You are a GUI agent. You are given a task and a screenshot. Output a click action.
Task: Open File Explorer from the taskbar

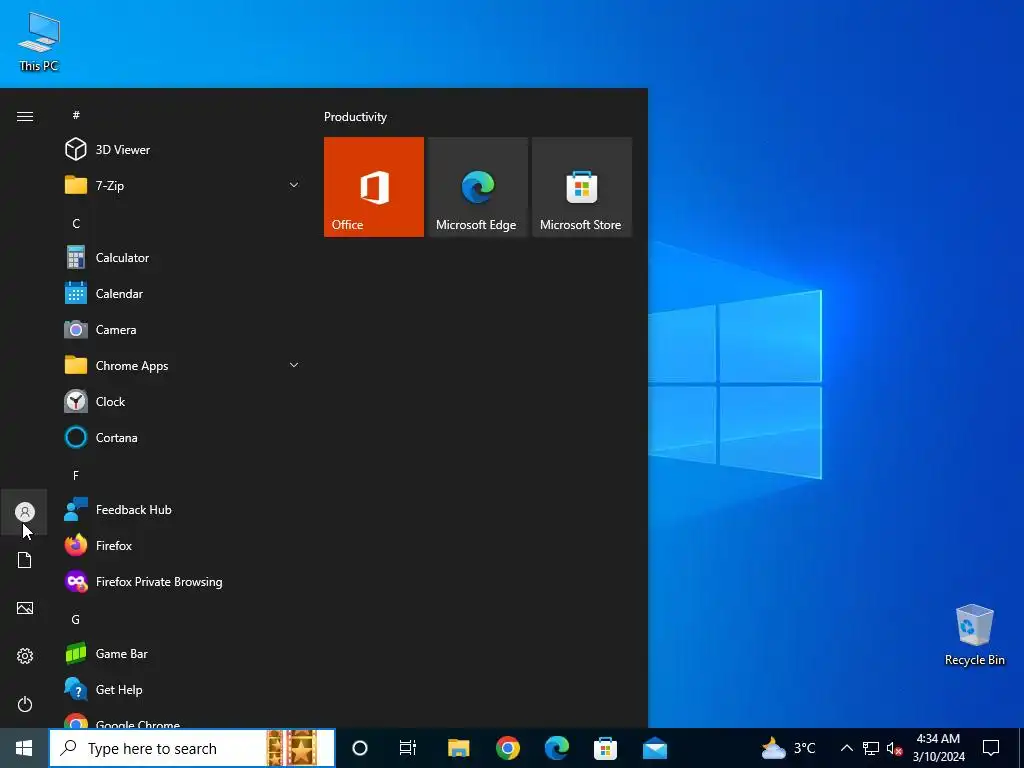point(458,748)
